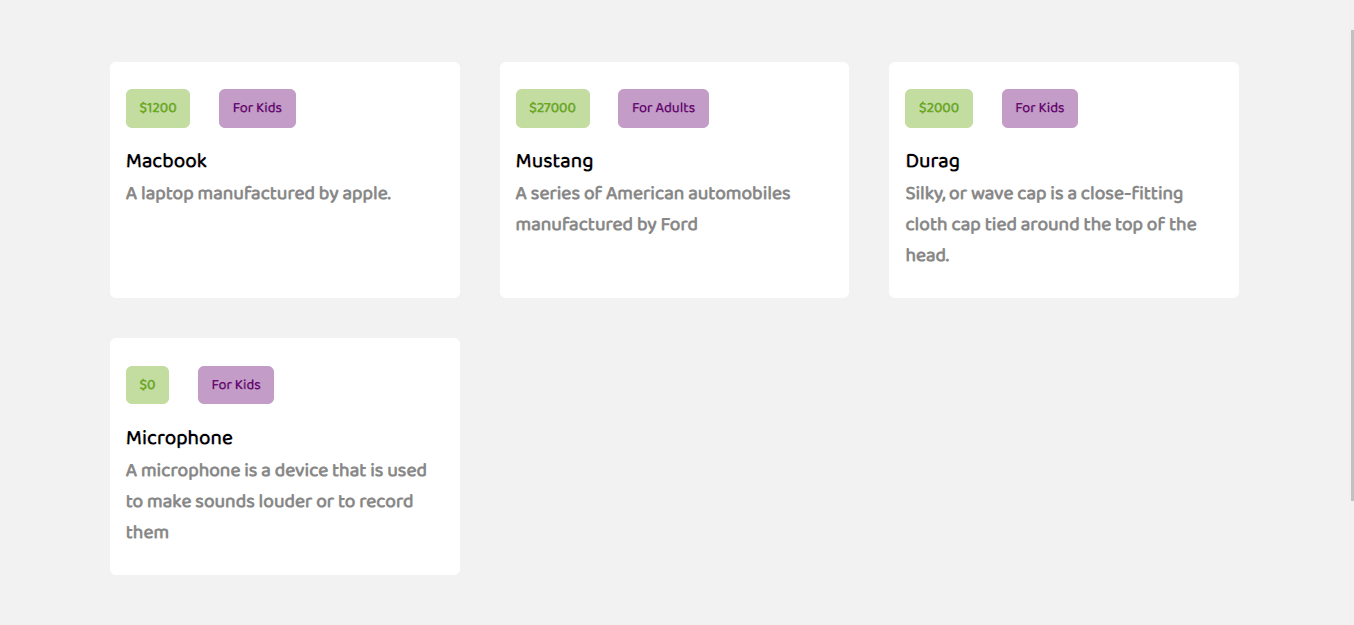Click the page vertical scrollbar

pos(1352,265)
